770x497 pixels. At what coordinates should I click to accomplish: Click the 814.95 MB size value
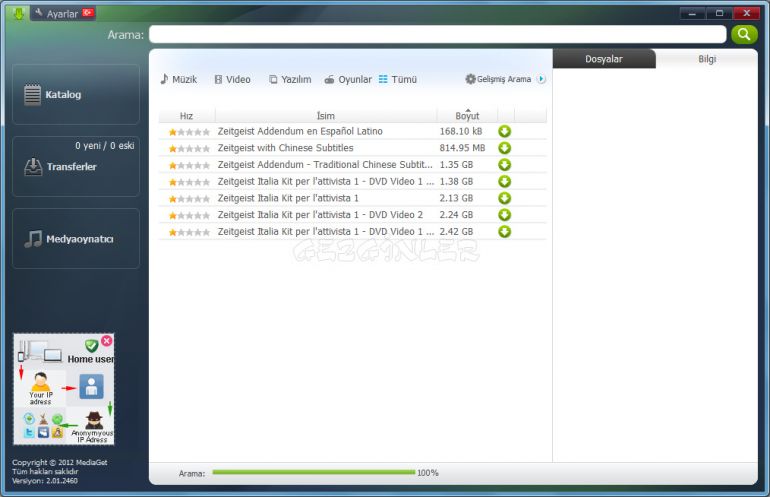(x=462, y=148)
